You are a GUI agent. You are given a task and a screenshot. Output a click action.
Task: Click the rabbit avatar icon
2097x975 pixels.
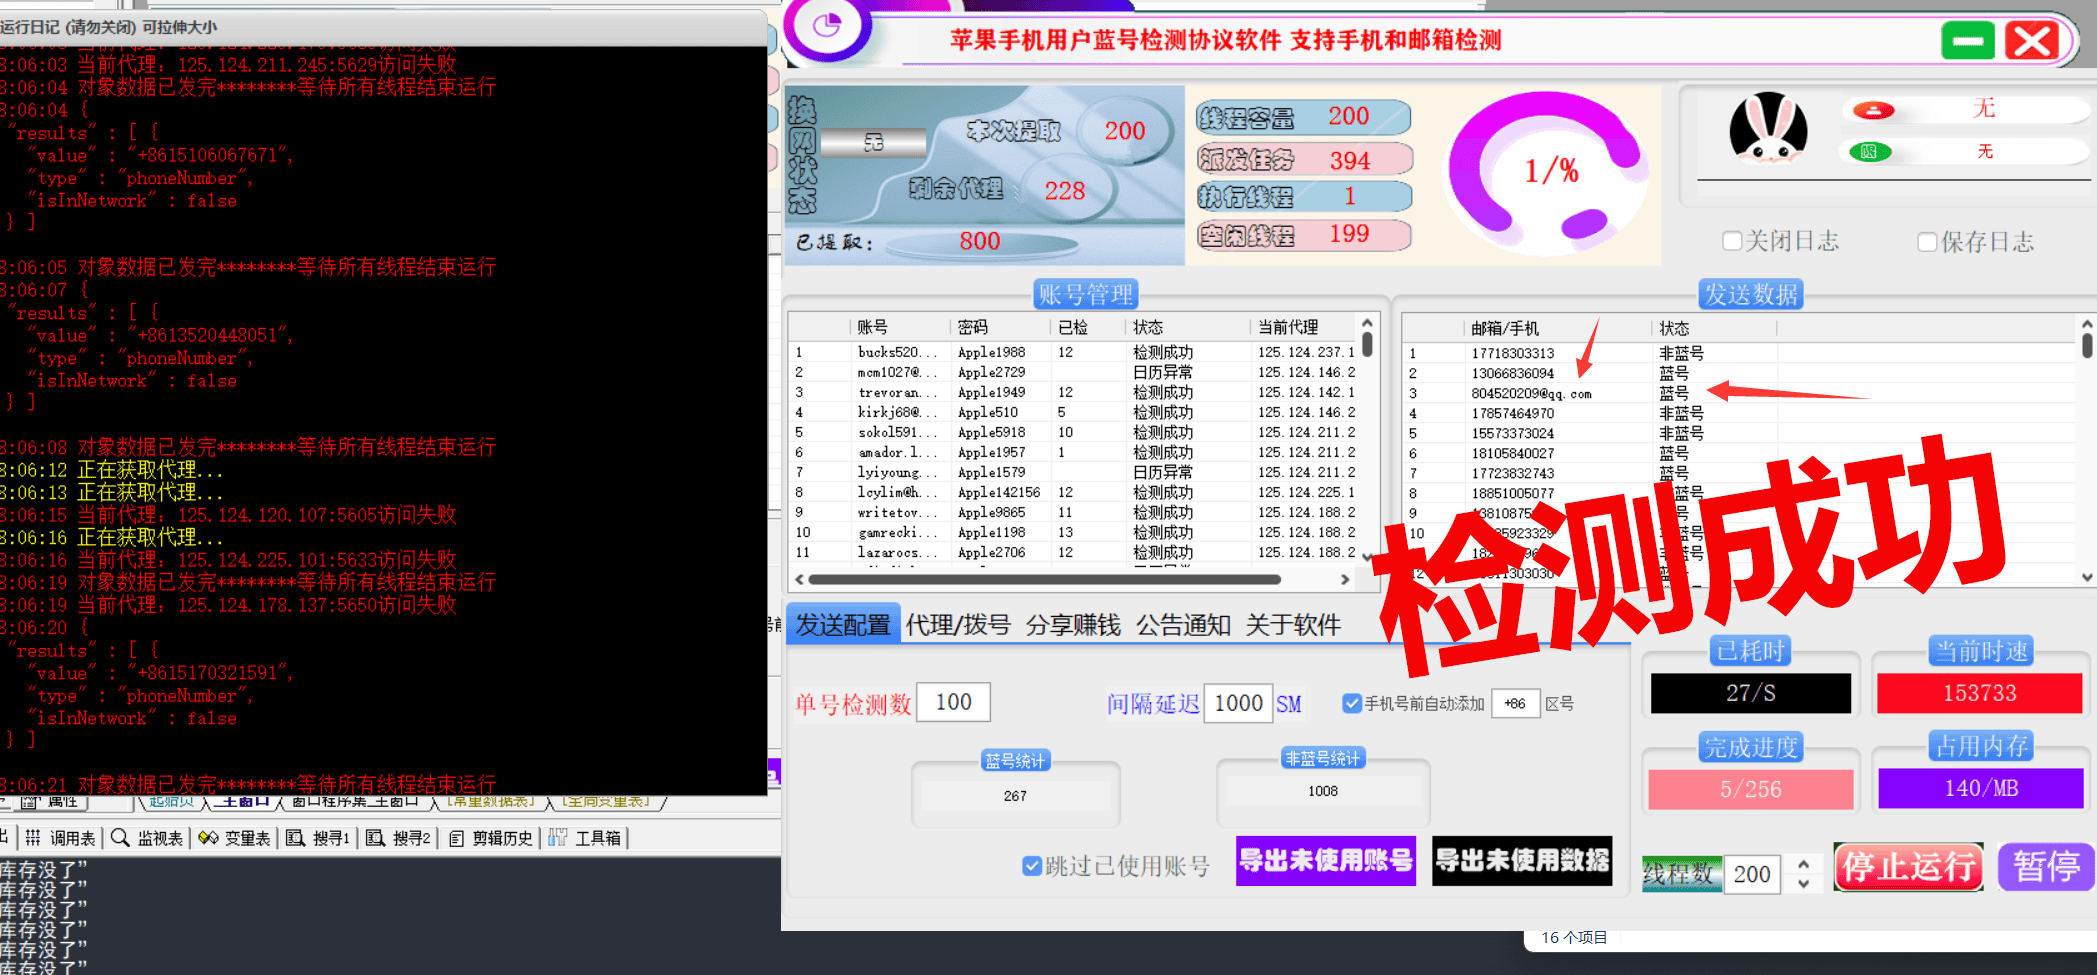click(1768, 128)
